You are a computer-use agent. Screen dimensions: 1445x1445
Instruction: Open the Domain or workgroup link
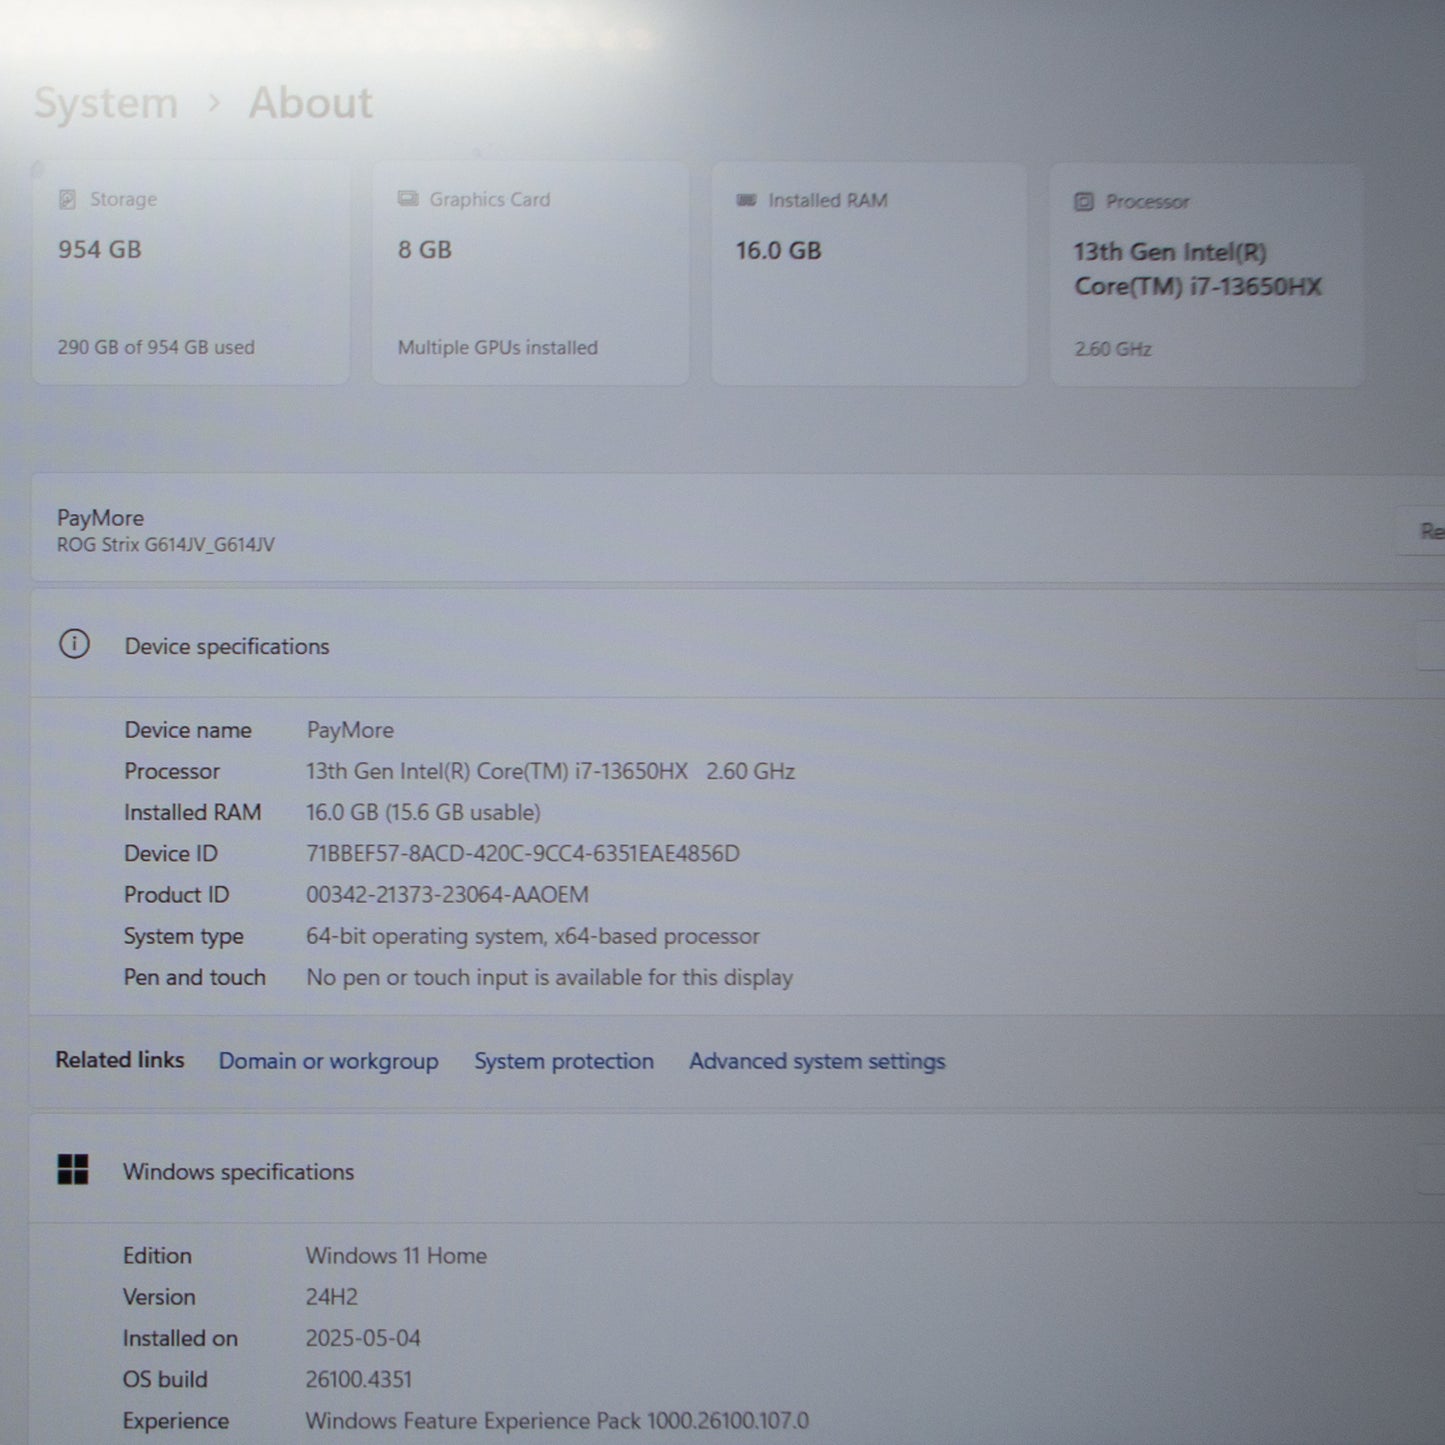click(x=328, y=1061)
